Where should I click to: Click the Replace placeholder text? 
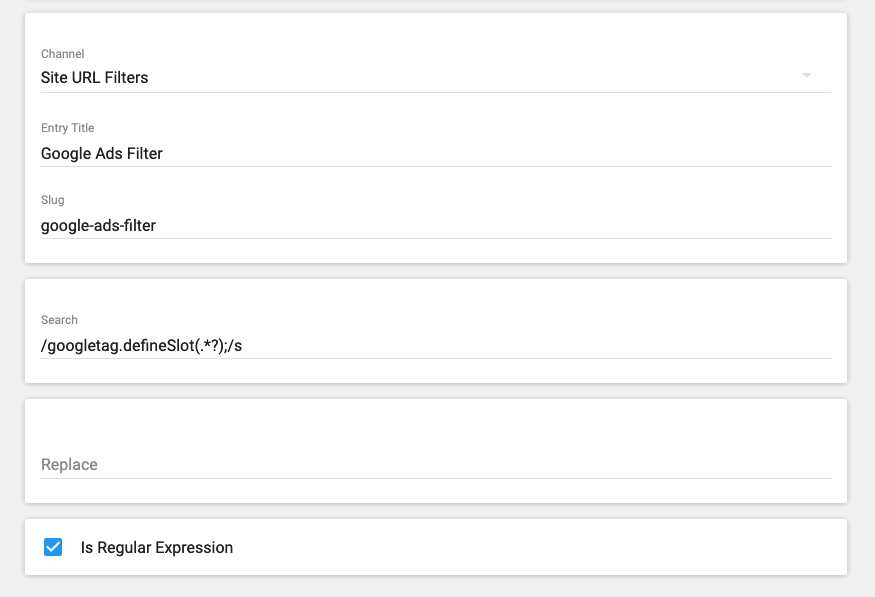(69, 465)
